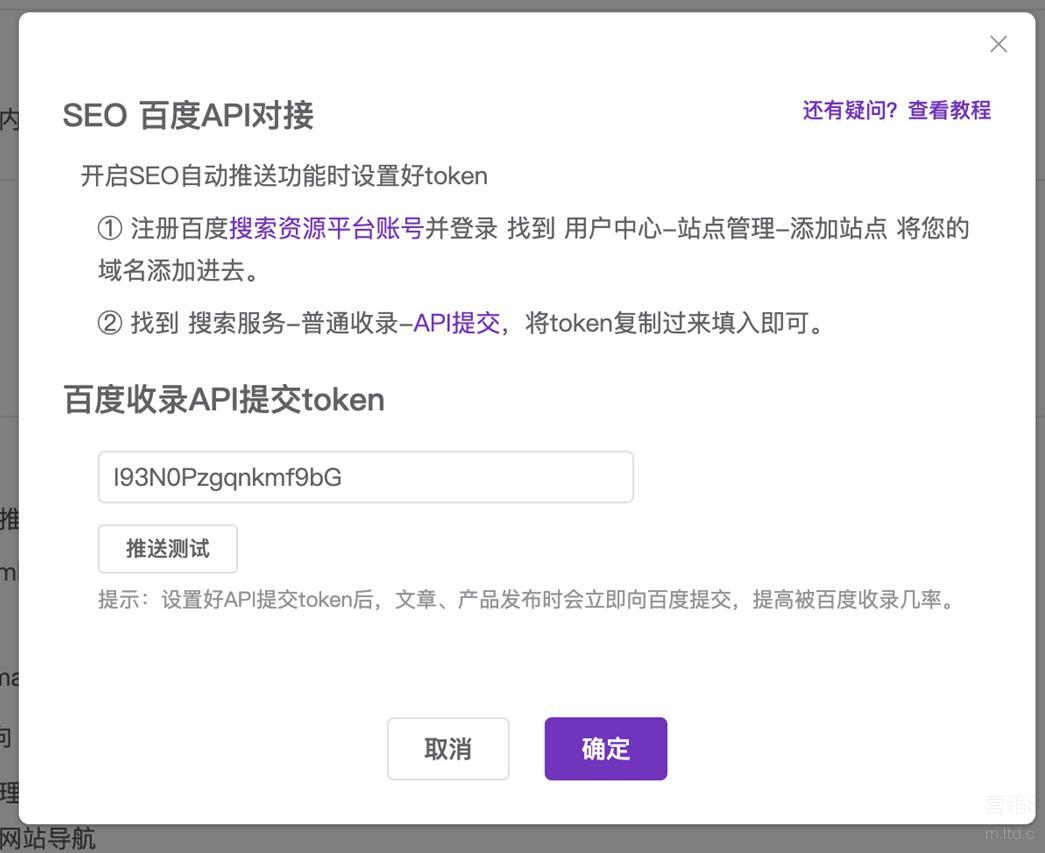Viewport: 1045px width, 853px height.
Task: Click the circled number ① step marker
Action: pos(109,229)
